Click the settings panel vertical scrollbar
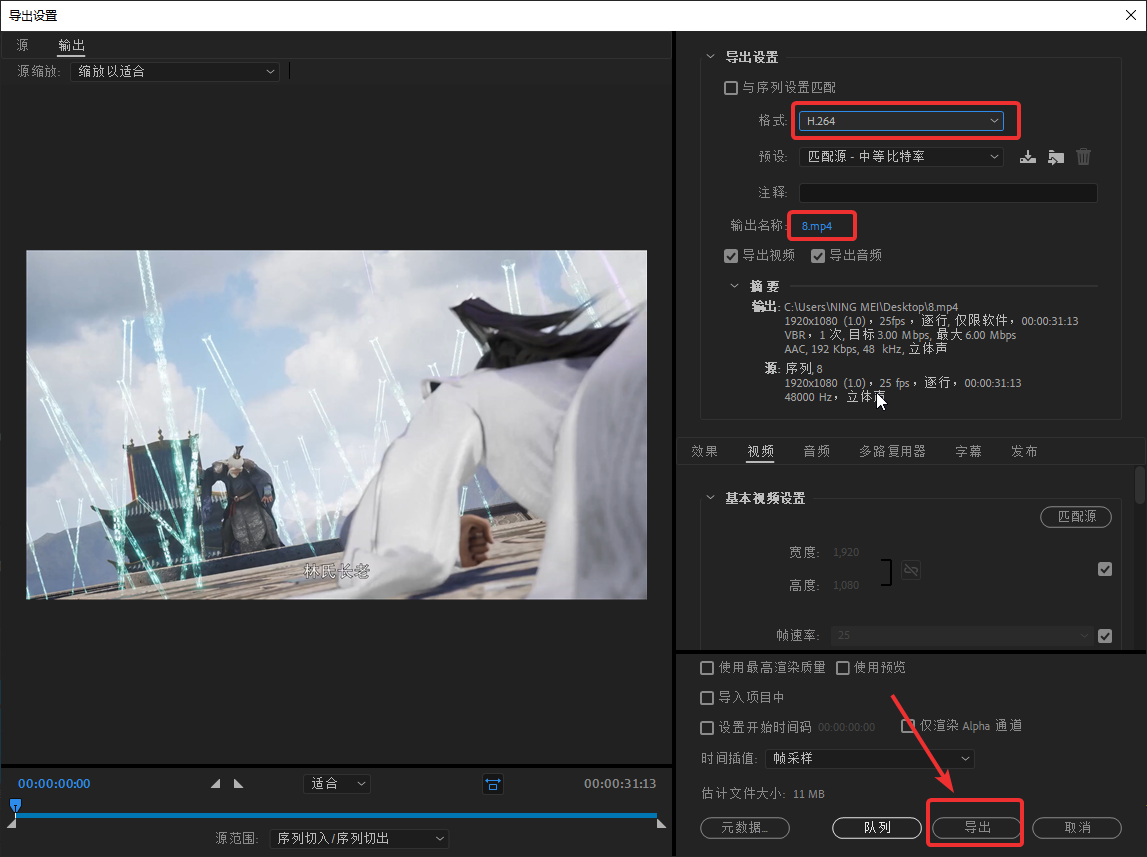The image size is (1147, 857). click(x=1140, y=486)
